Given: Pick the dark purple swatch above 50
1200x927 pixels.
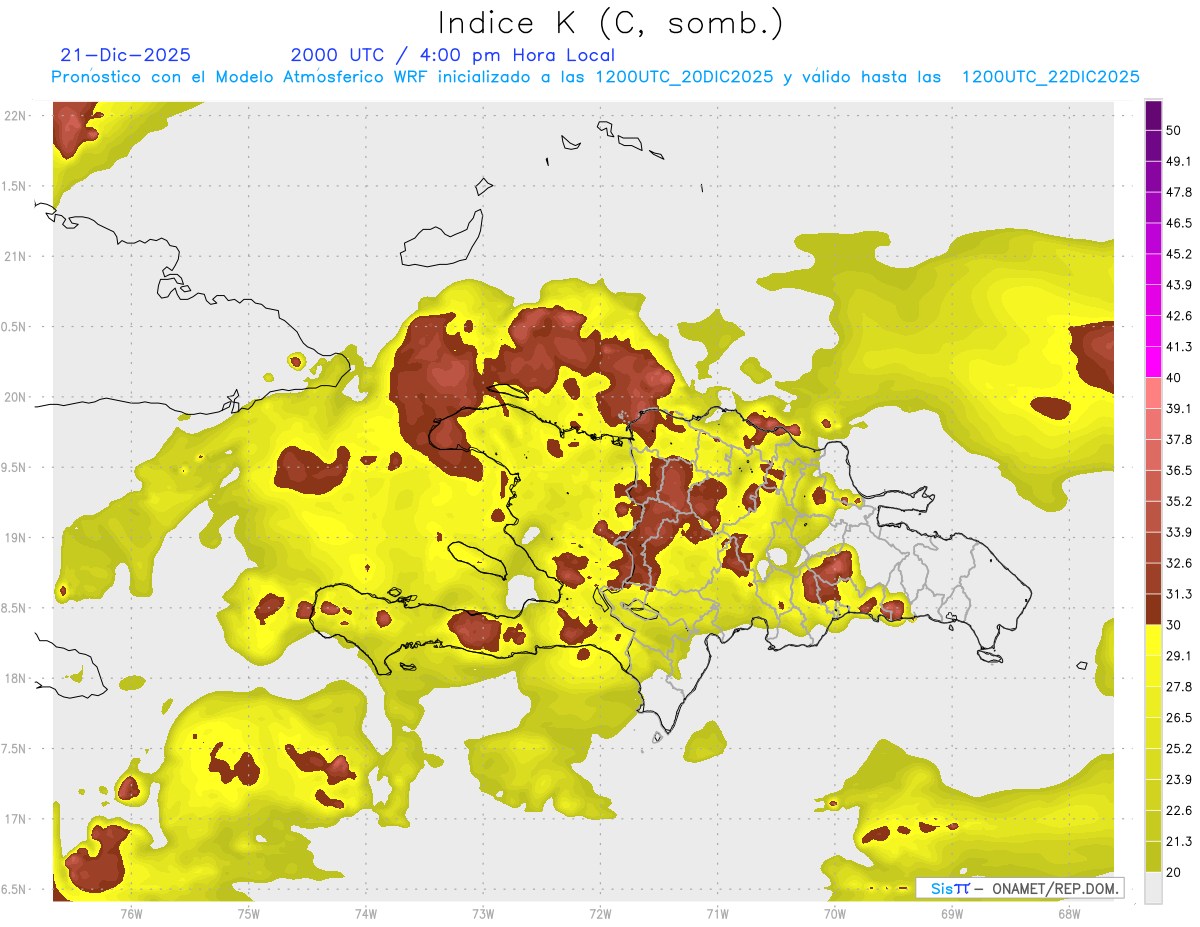Looking at the screenshot, I should (x=1153, y=115).
